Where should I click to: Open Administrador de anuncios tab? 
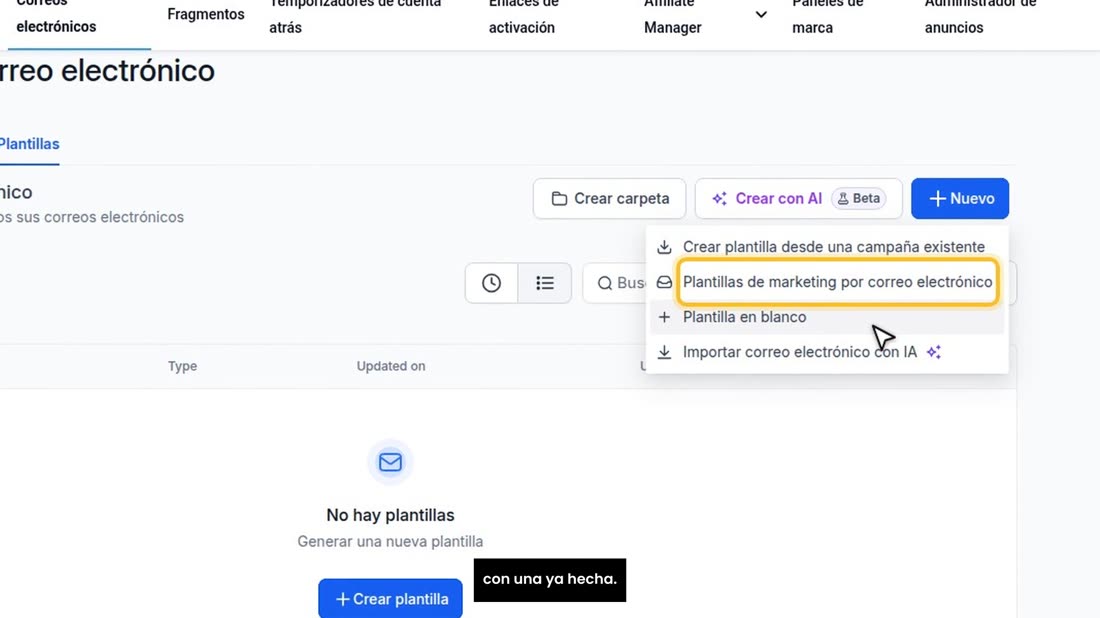tap(980, 14)
